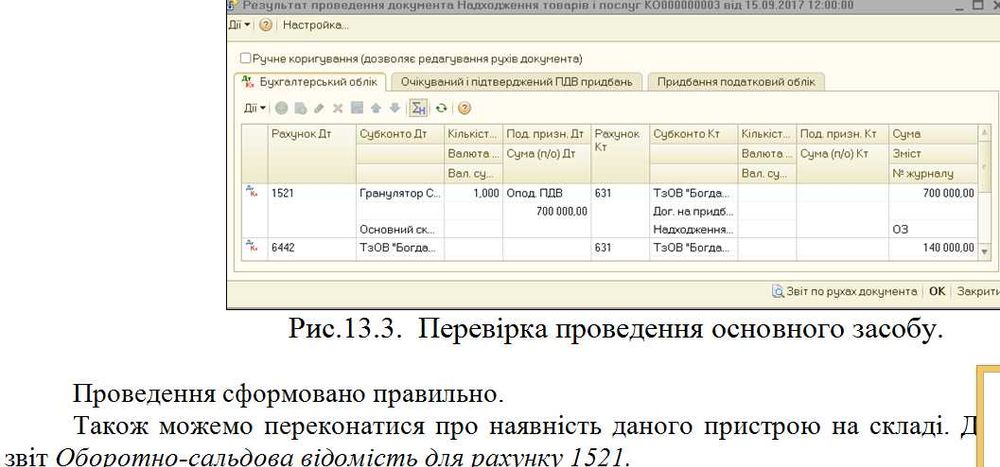Open Звіт по рухах документа report
This screenshot has height=467, width=1000.
pos(851,291)
